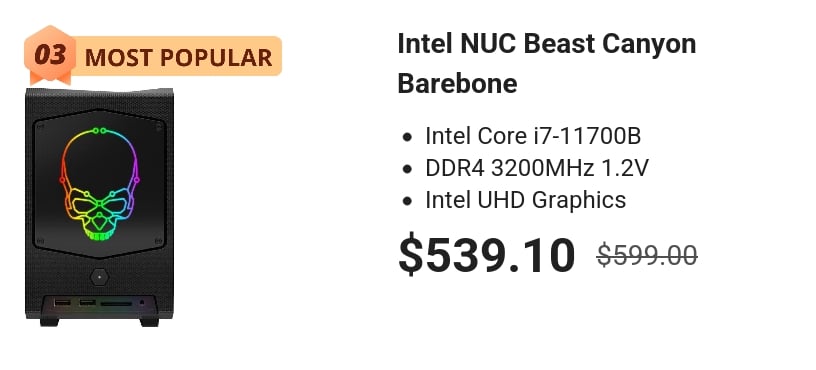Viewport: 816px width, 370px height.
Task: Click the SD card slot on PC front
Action: [x=116, y=303]
